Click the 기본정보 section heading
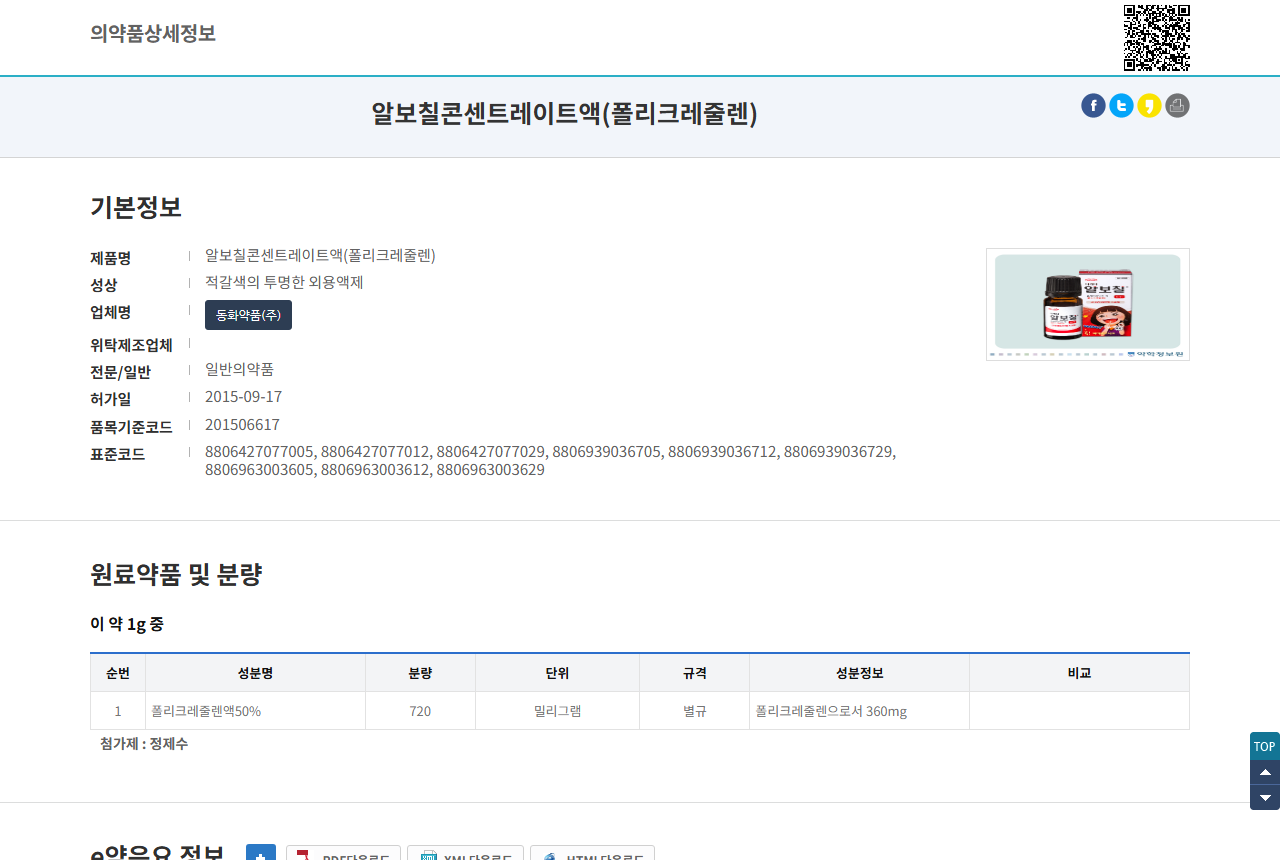Screen dimensions: 1280x860 pyautogui.click(x=136, y=207)
